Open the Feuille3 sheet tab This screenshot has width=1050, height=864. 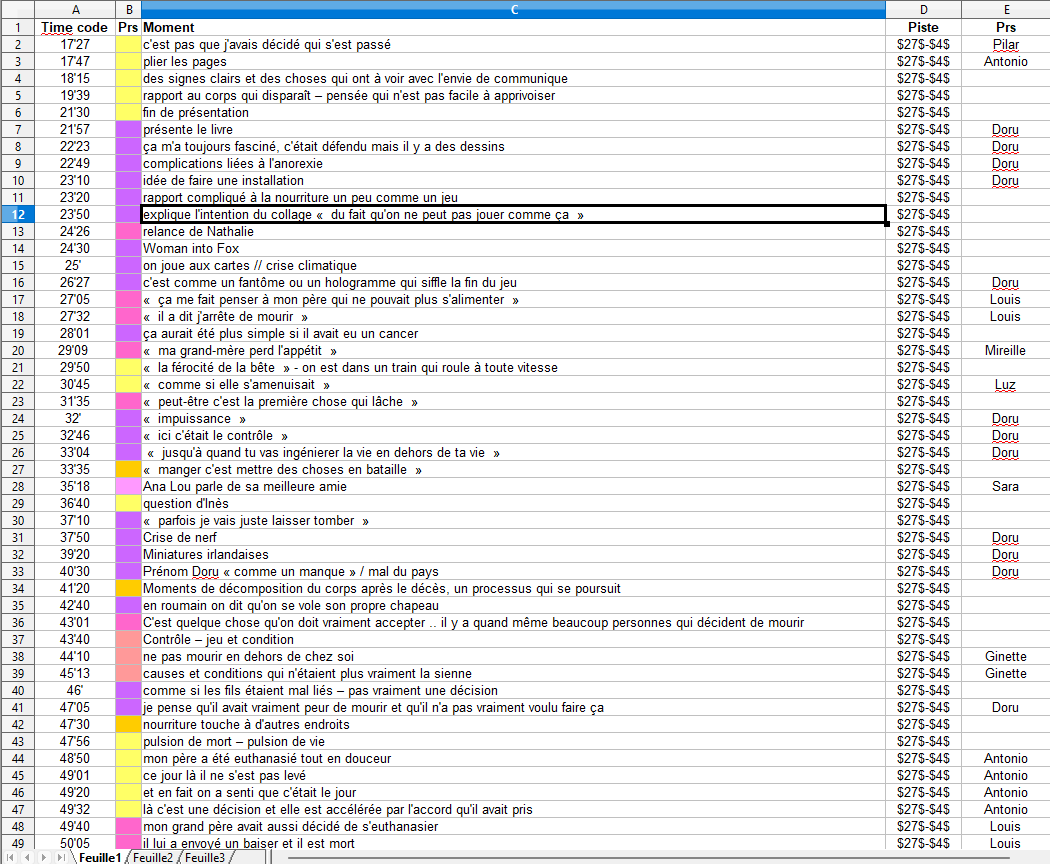click(x=205, y=857)
